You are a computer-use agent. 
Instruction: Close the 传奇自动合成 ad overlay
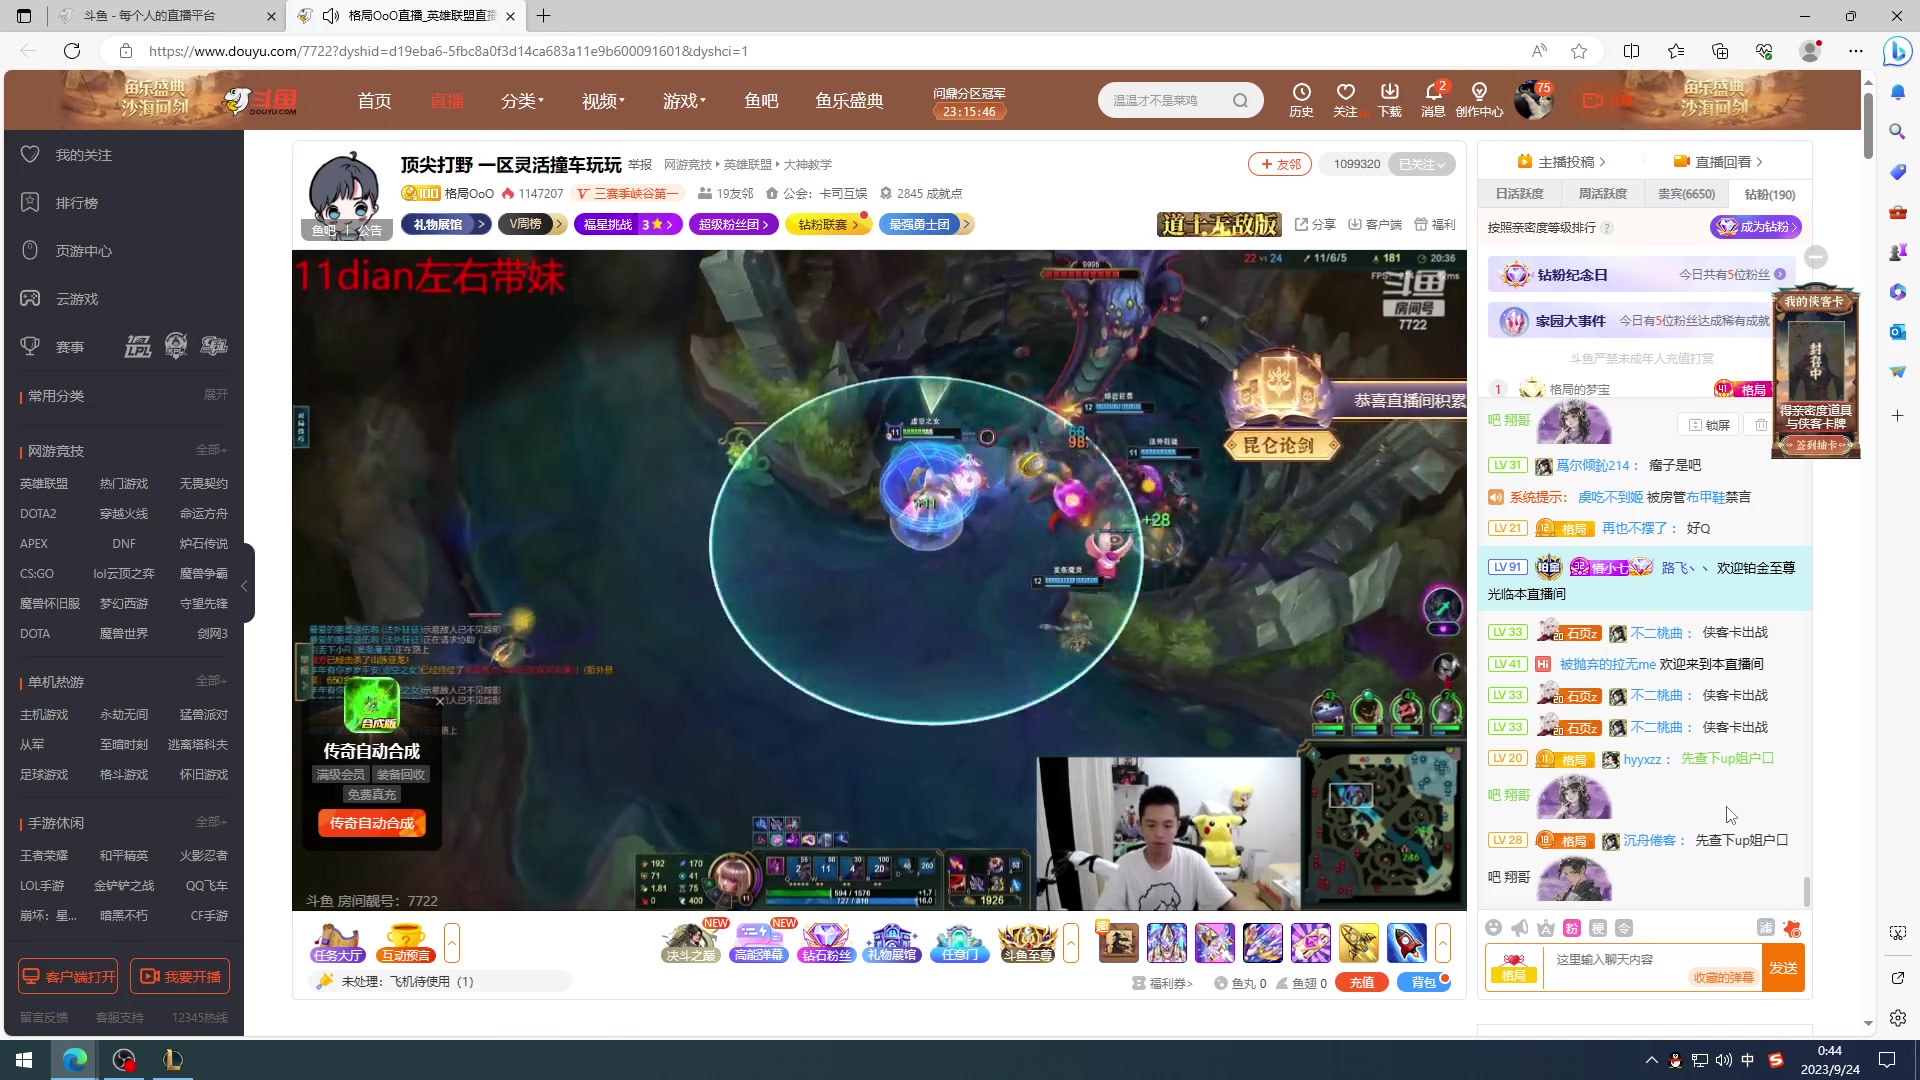pyautogui.click(x=439, y=701)
